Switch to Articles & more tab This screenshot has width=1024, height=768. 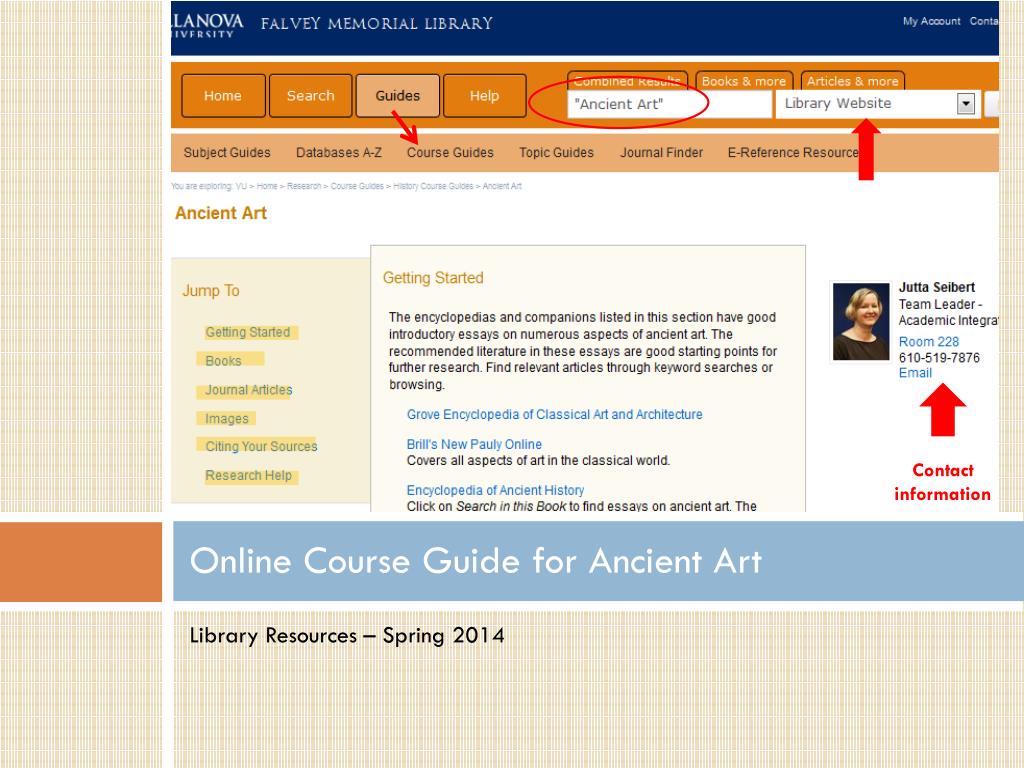852,81
